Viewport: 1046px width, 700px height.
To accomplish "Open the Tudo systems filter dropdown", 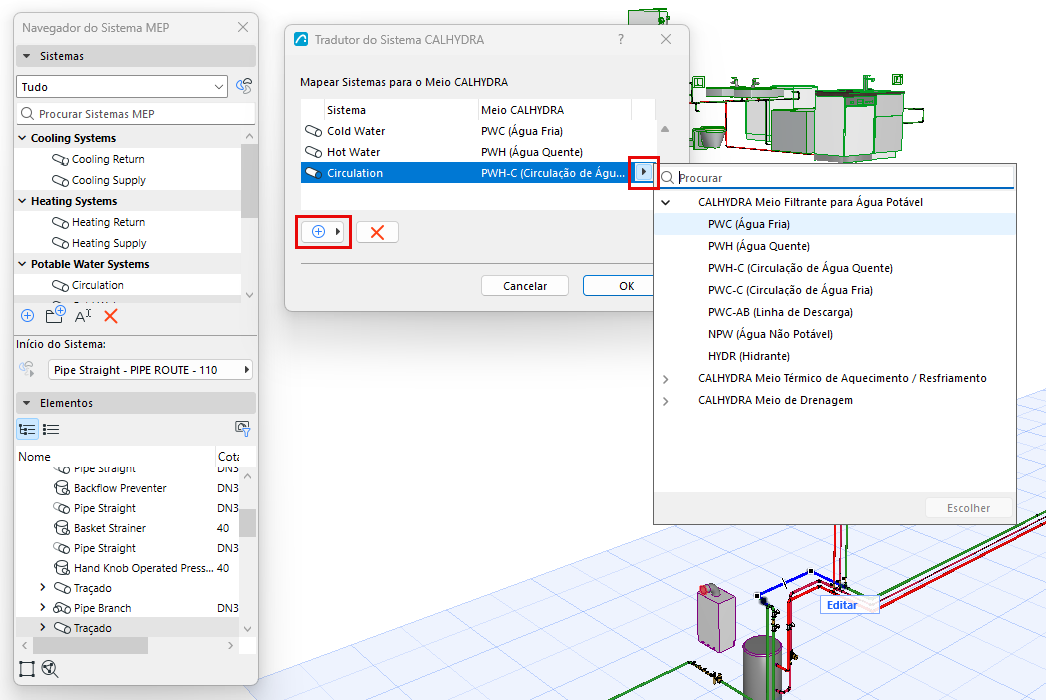I will [x=122, y=87].
